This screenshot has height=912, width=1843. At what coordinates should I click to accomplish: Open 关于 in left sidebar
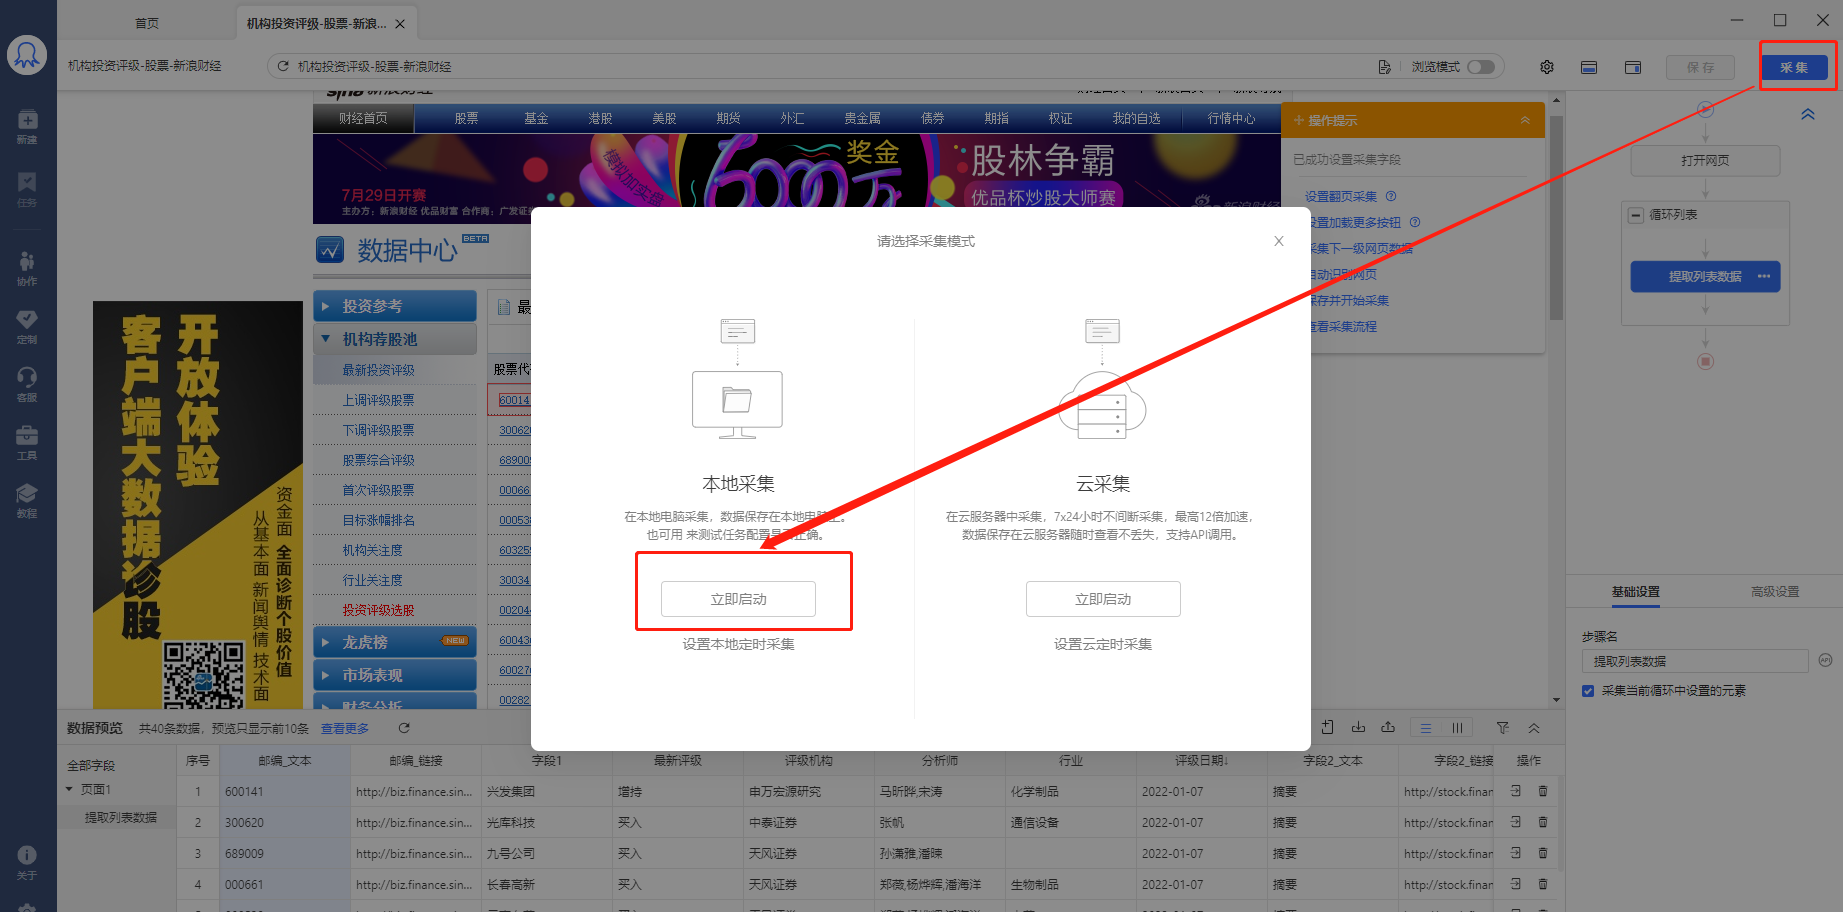[27, 862]
